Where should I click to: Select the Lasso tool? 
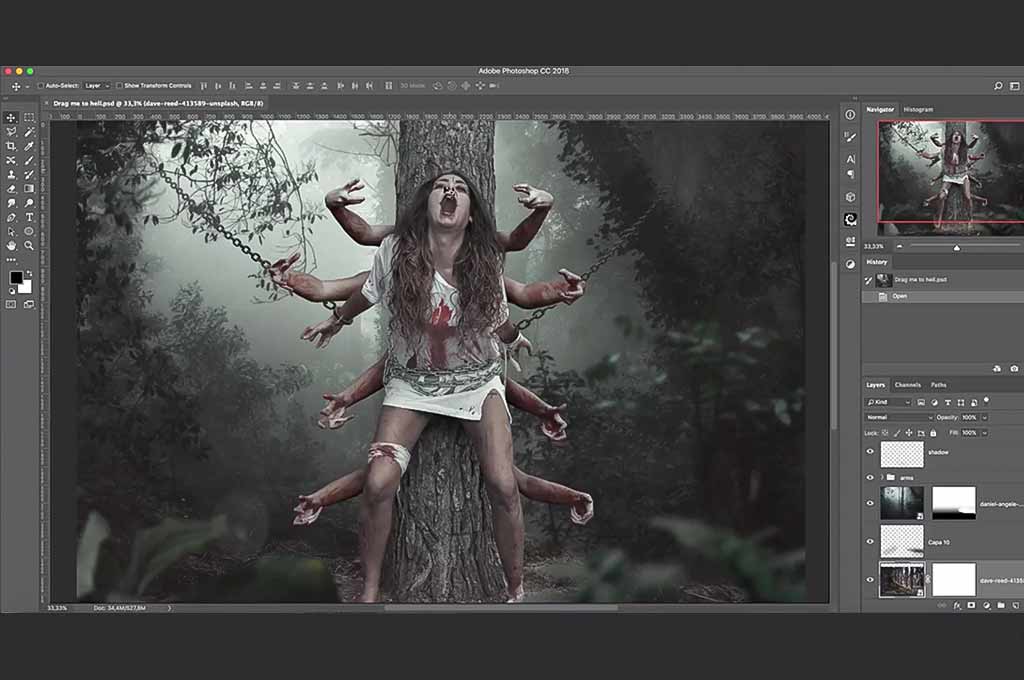click(11, 132)
